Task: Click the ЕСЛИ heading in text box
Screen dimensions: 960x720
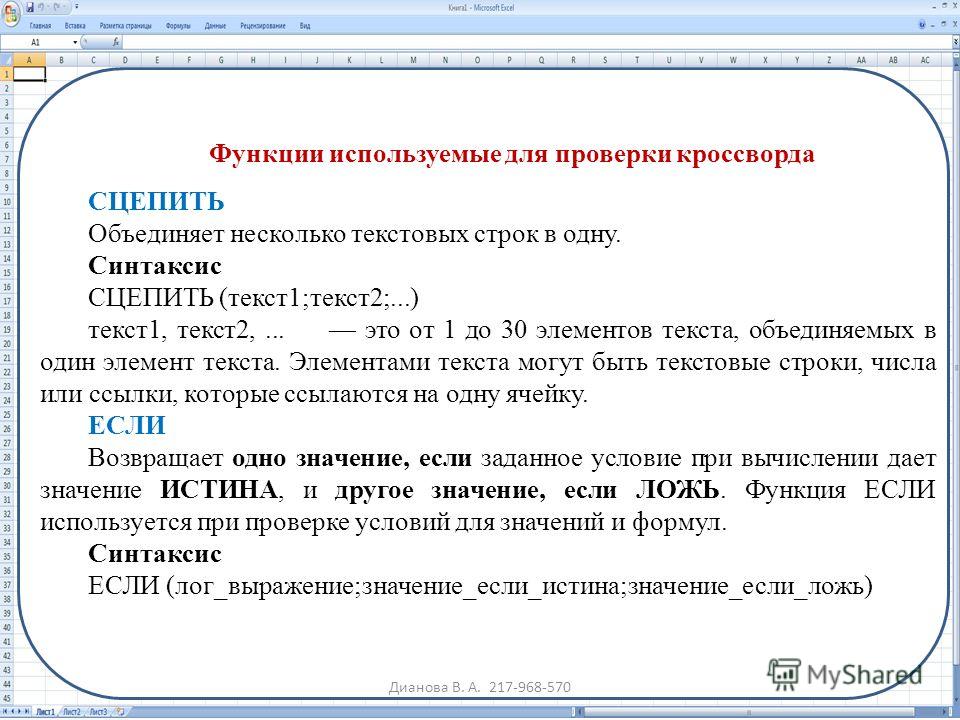Action: (127, 425)
